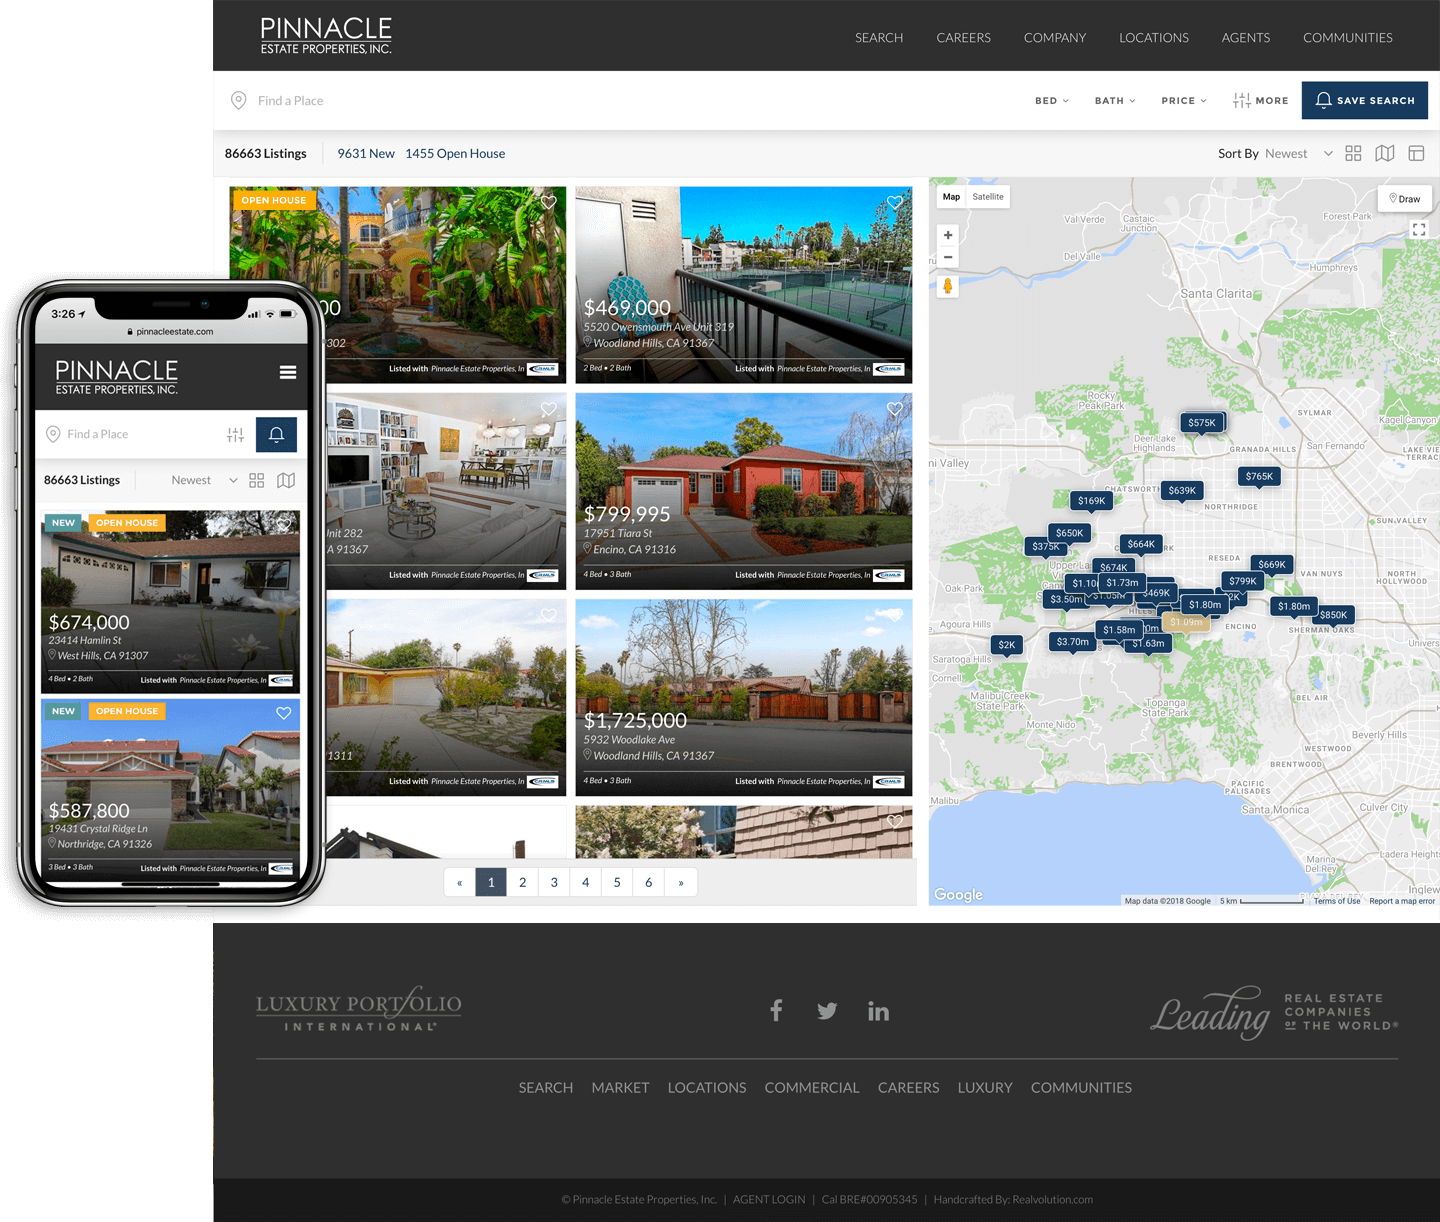
Task: Click the SAVE SEARCH button
Action: (x=1364, y=101)
